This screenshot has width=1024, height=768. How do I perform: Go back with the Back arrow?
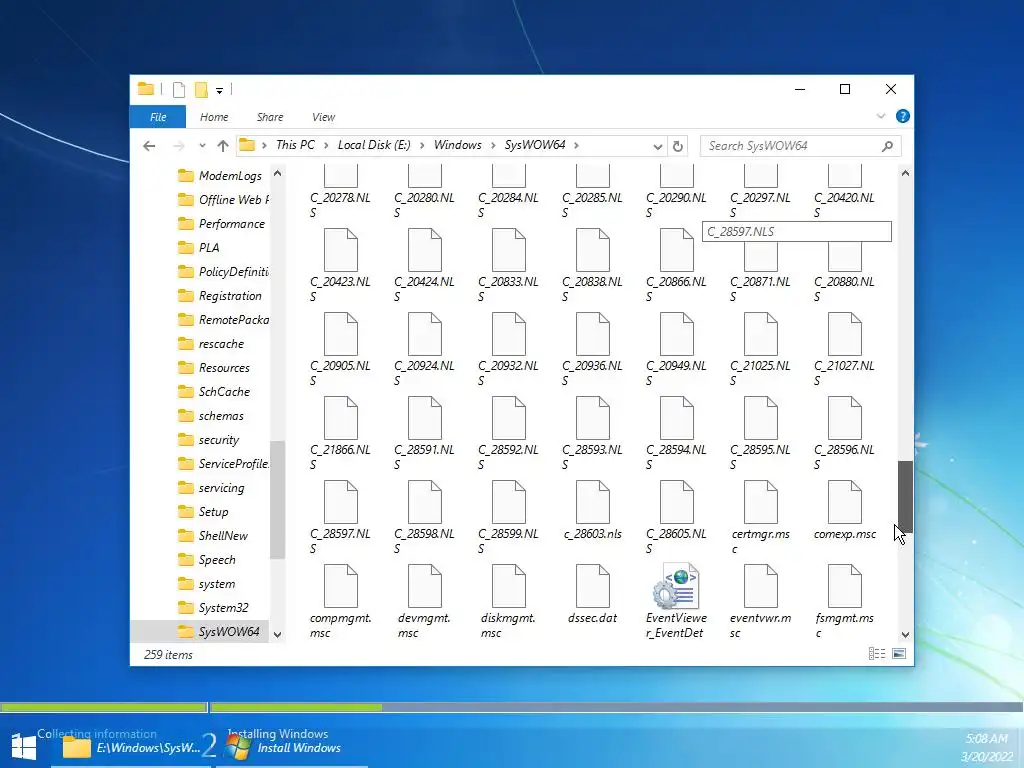point(149,146)
